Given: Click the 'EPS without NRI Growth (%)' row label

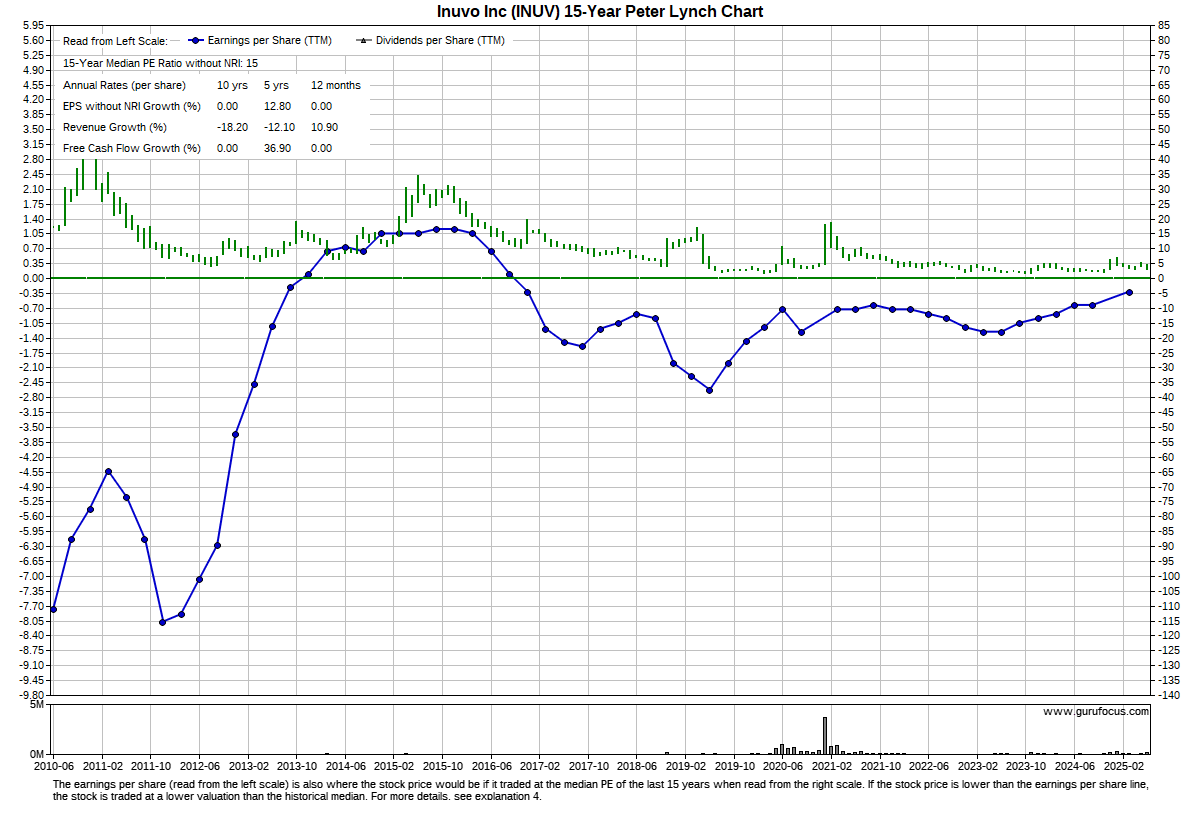Looking at the screenshot, I should coord(132,106).
